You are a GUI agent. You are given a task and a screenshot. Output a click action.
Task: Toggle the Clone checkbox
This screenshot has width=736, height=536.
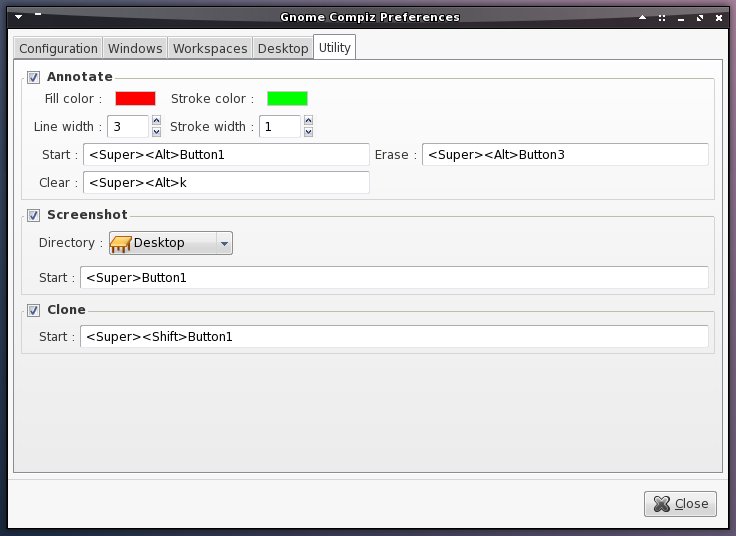click(x=33, y=310)
